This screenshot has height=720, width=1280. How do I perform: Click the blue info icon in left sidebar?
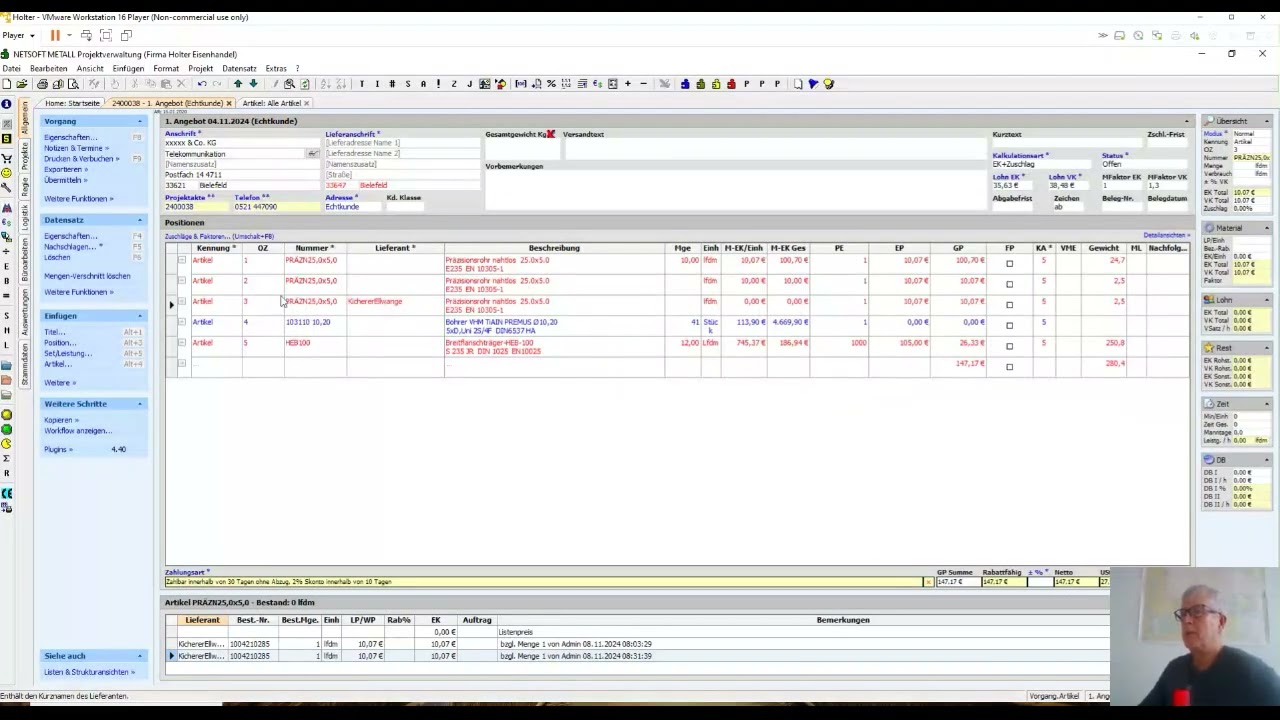click(7, 104)
